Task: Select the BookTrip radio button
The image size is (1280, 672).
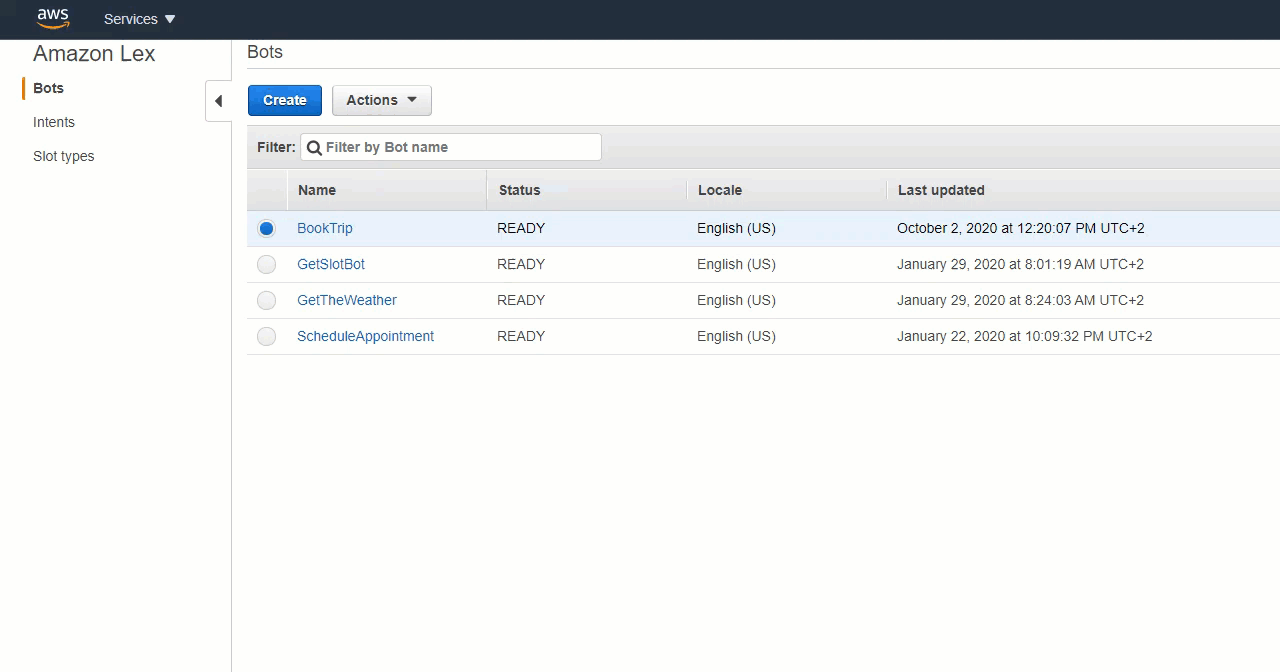Action: 266,228
